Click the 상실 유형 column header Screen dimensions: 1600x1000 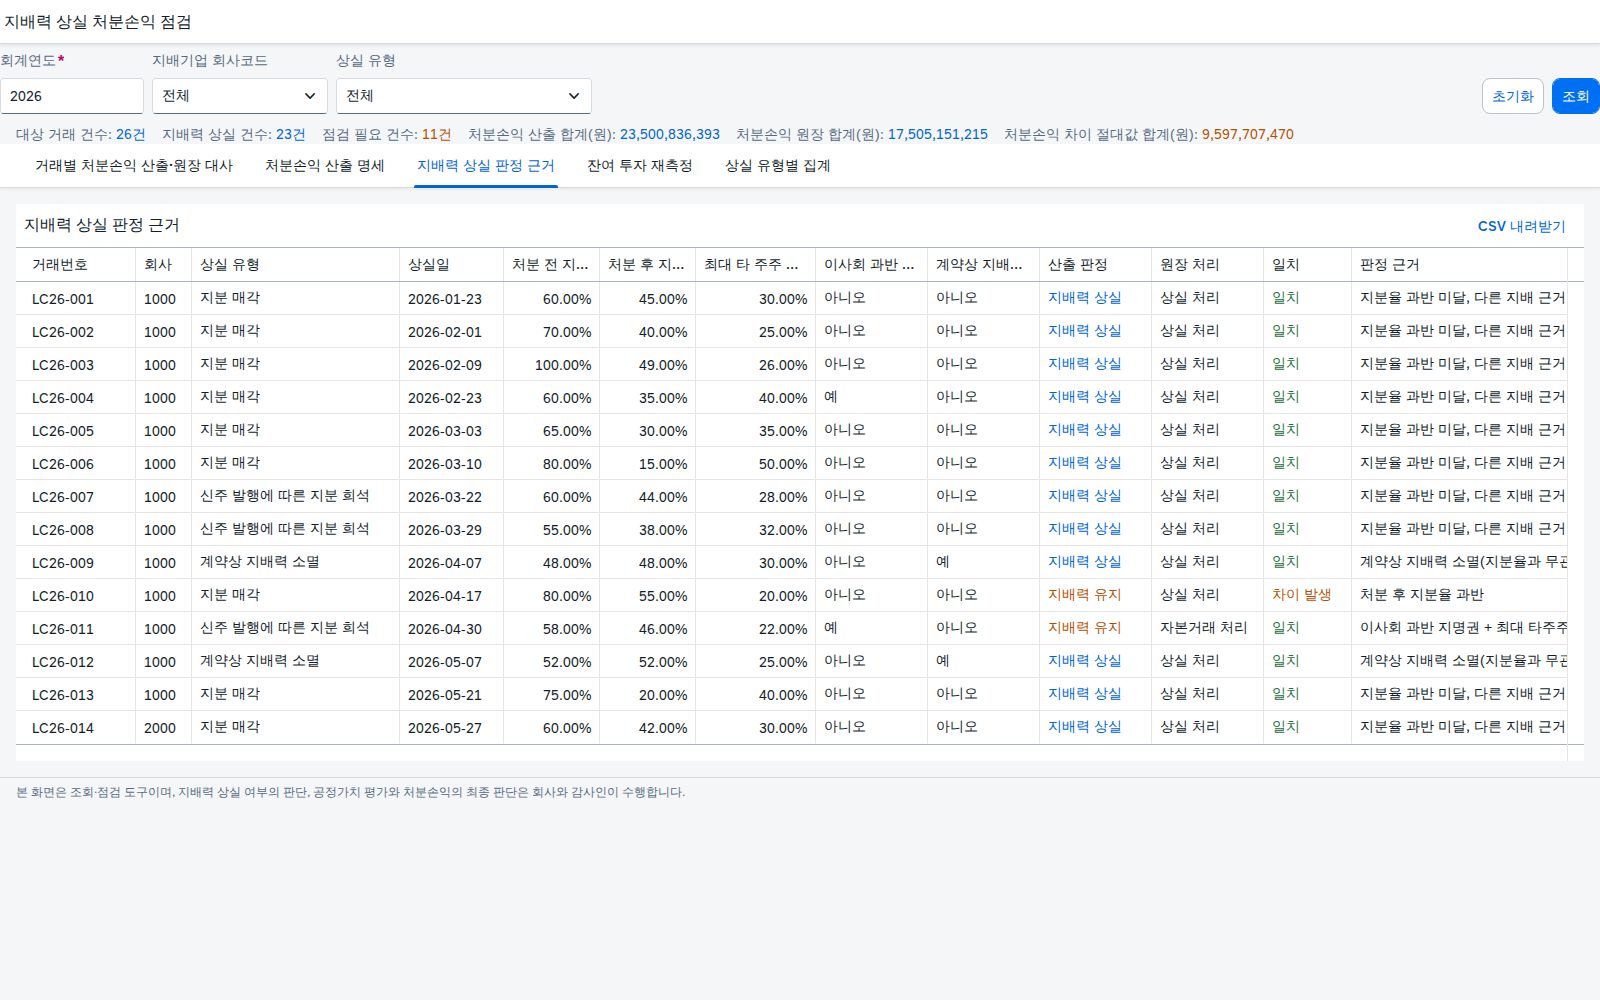click(295, 265)
